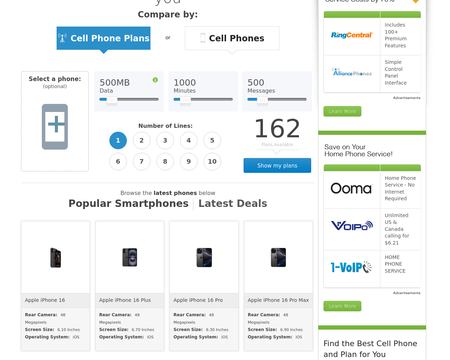Switch to the Cell Phone Plans tab
Screen dimensions: 450x360
tap(104, 38)
